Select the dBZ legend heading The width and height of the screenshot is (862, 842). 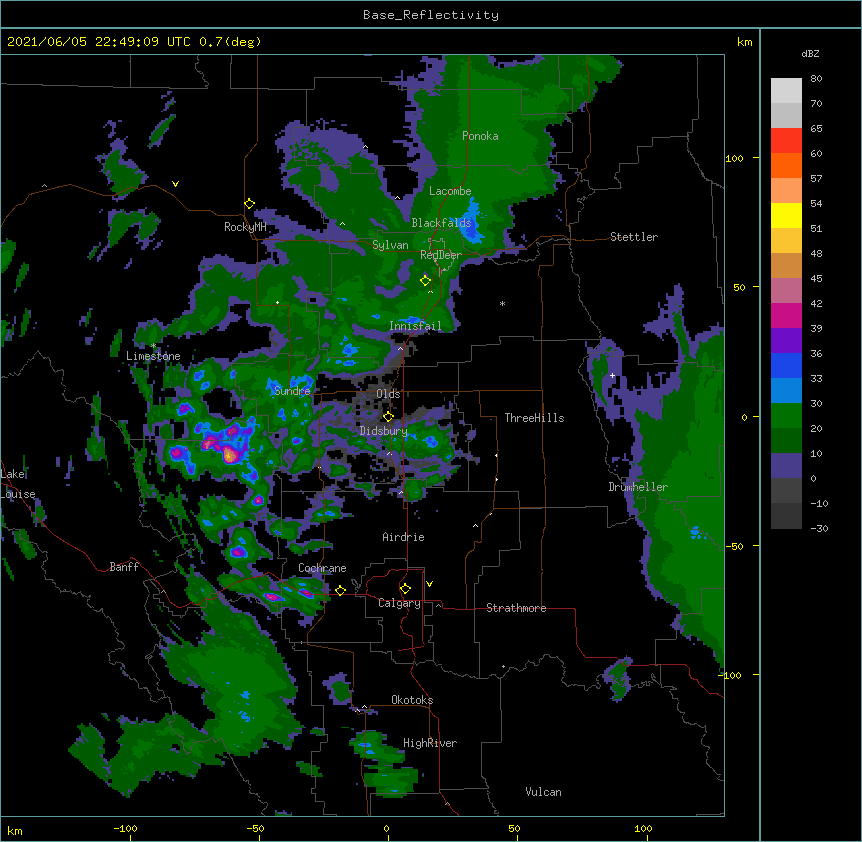(x=810, y=53)
